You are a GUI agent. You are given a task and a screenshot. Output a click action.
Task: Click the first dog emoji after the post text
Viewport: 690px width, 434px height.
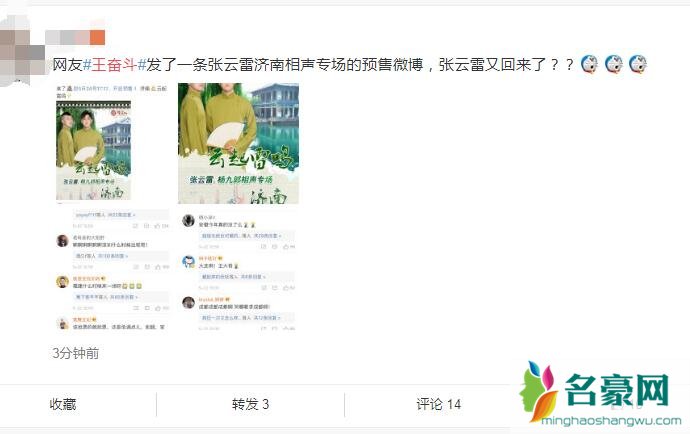[590, 64]
